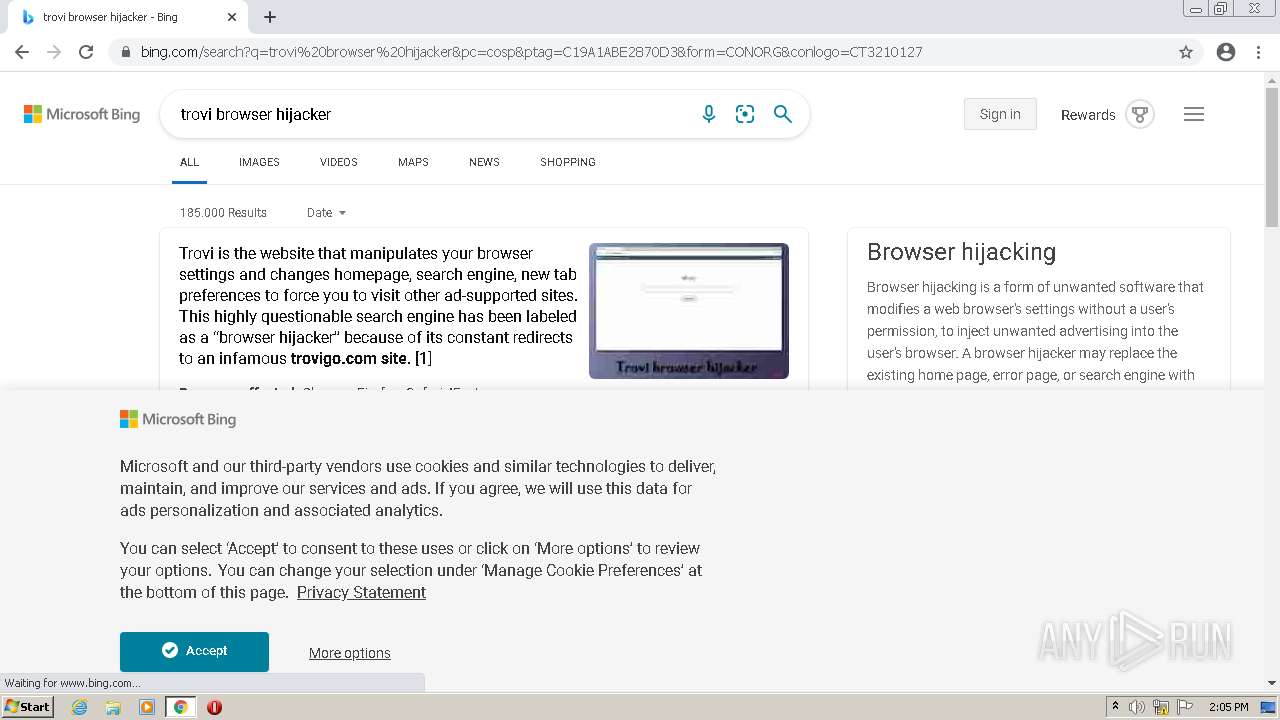Click the red Opera-style taskbar icon
This screenshot has width=1280, height=720.
(214, 707)
